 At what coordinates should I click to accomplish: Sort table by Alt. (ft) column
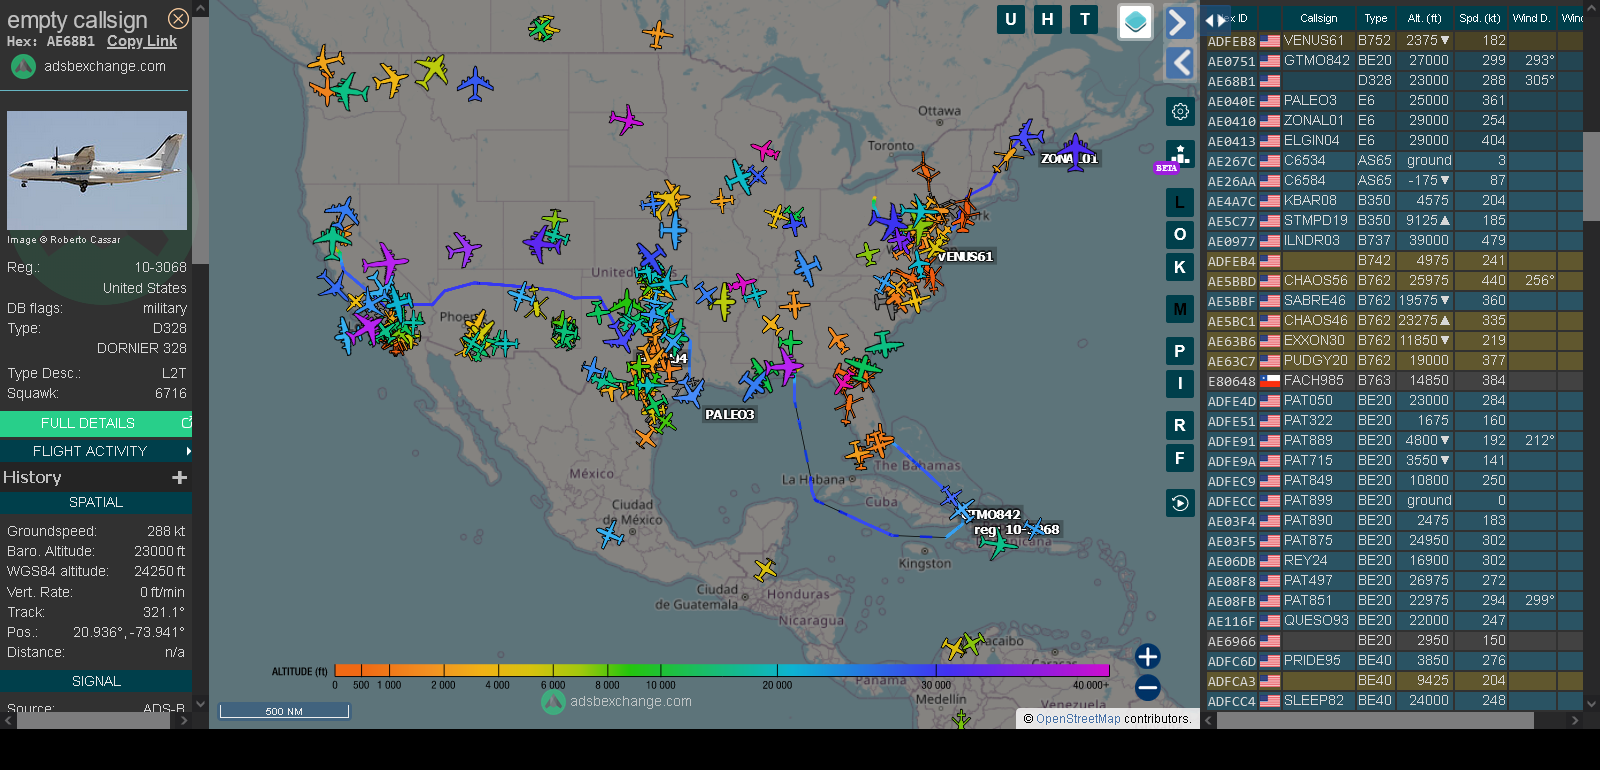pos(1424,18)
